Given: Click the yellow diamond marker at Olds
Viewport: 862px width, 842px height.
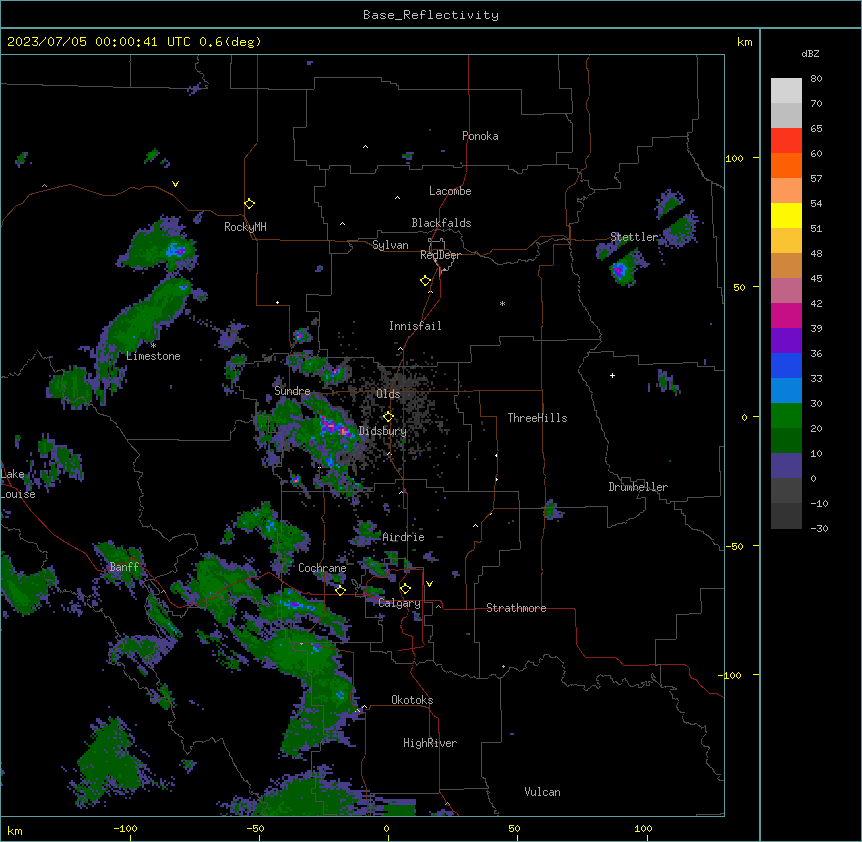Looking at the screenshot, I should (x=388, y=417).
